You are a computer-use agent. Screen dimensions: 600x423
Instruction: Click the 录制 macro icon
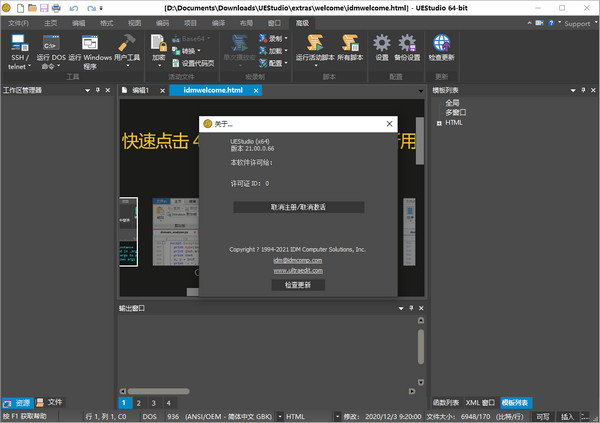(262, 38)
